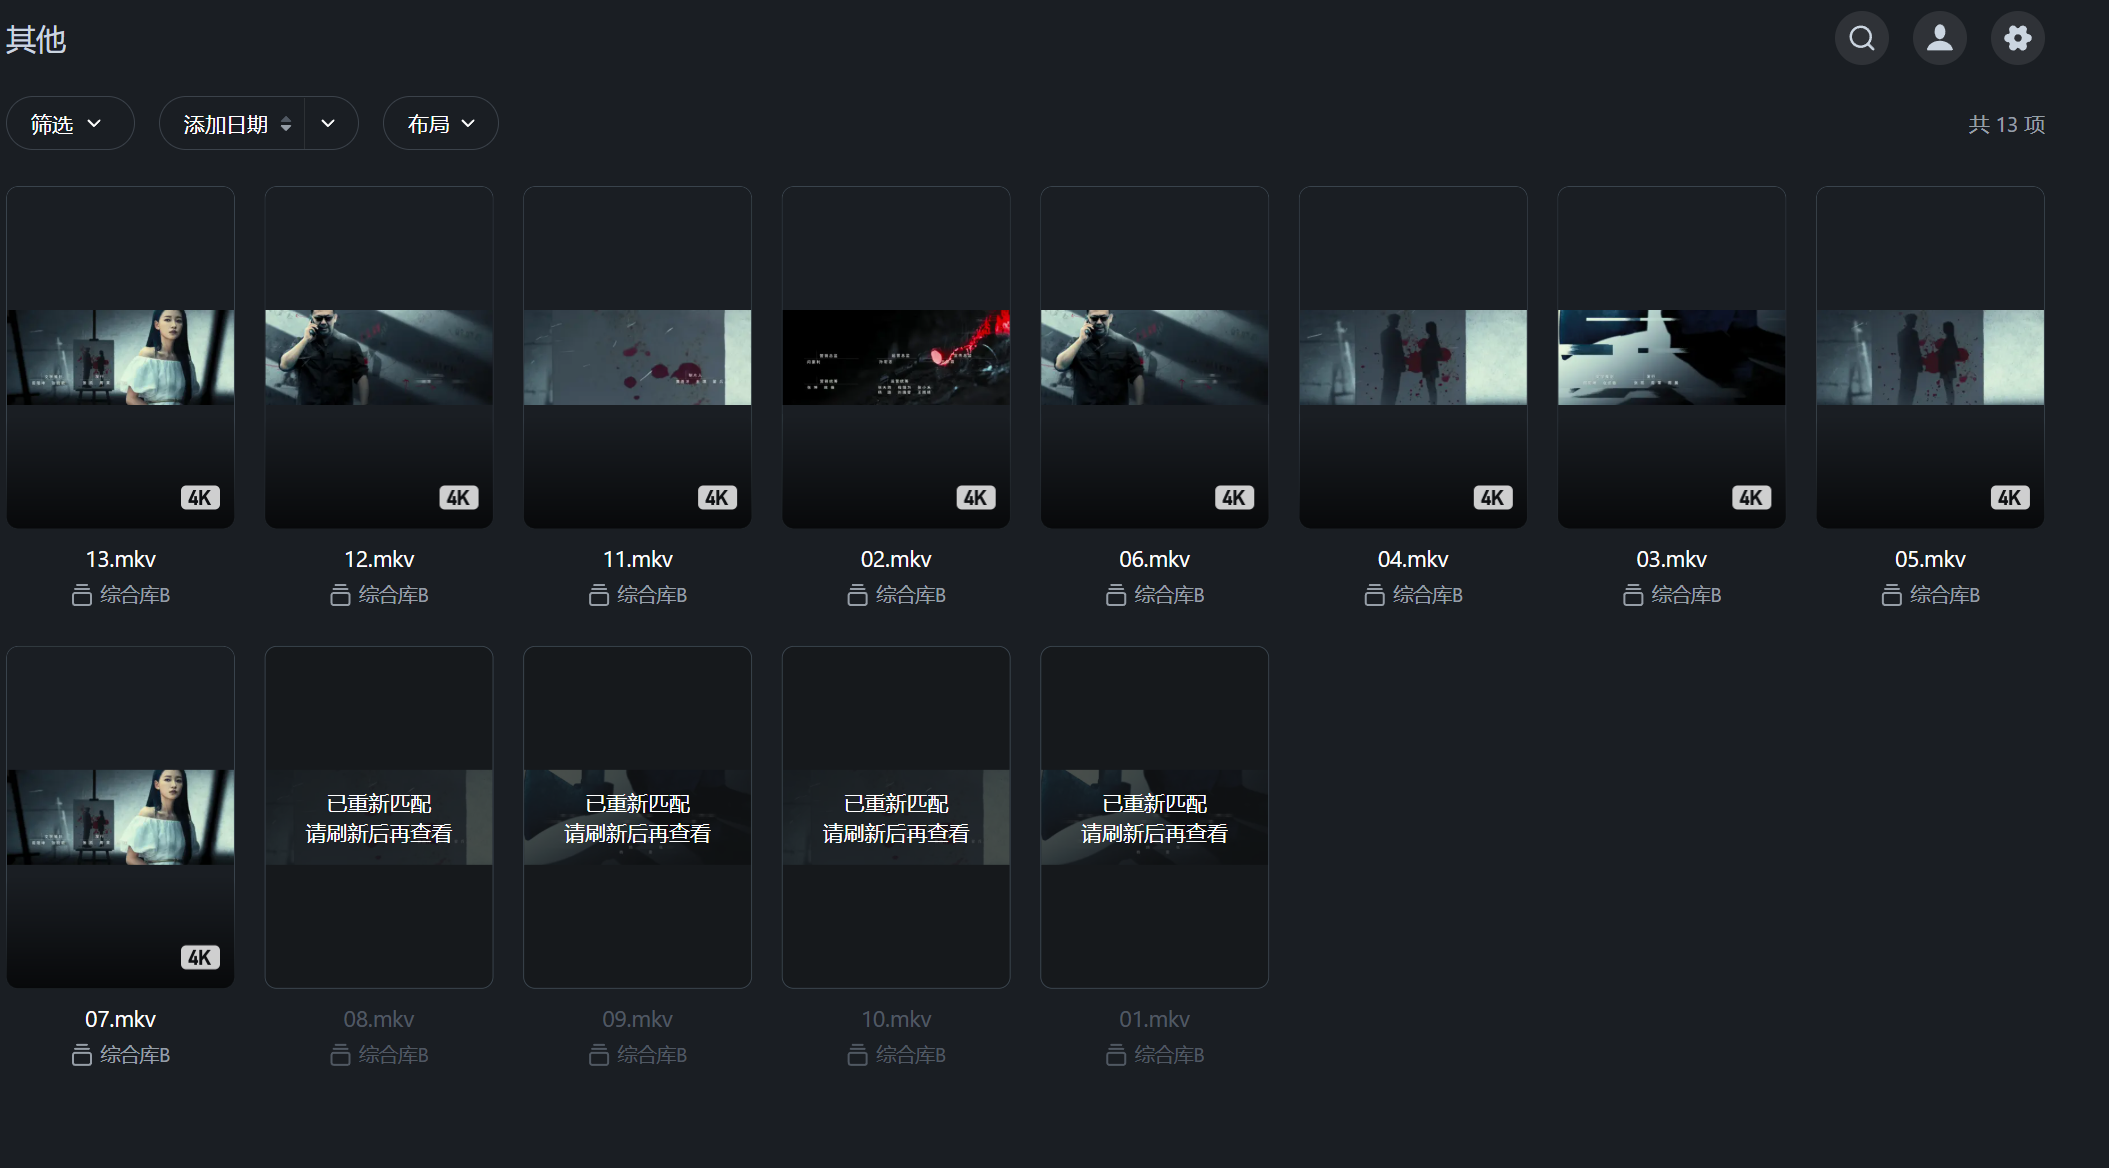
Task: Click the 01.mkv rematched card
Action: point(1154,817)
